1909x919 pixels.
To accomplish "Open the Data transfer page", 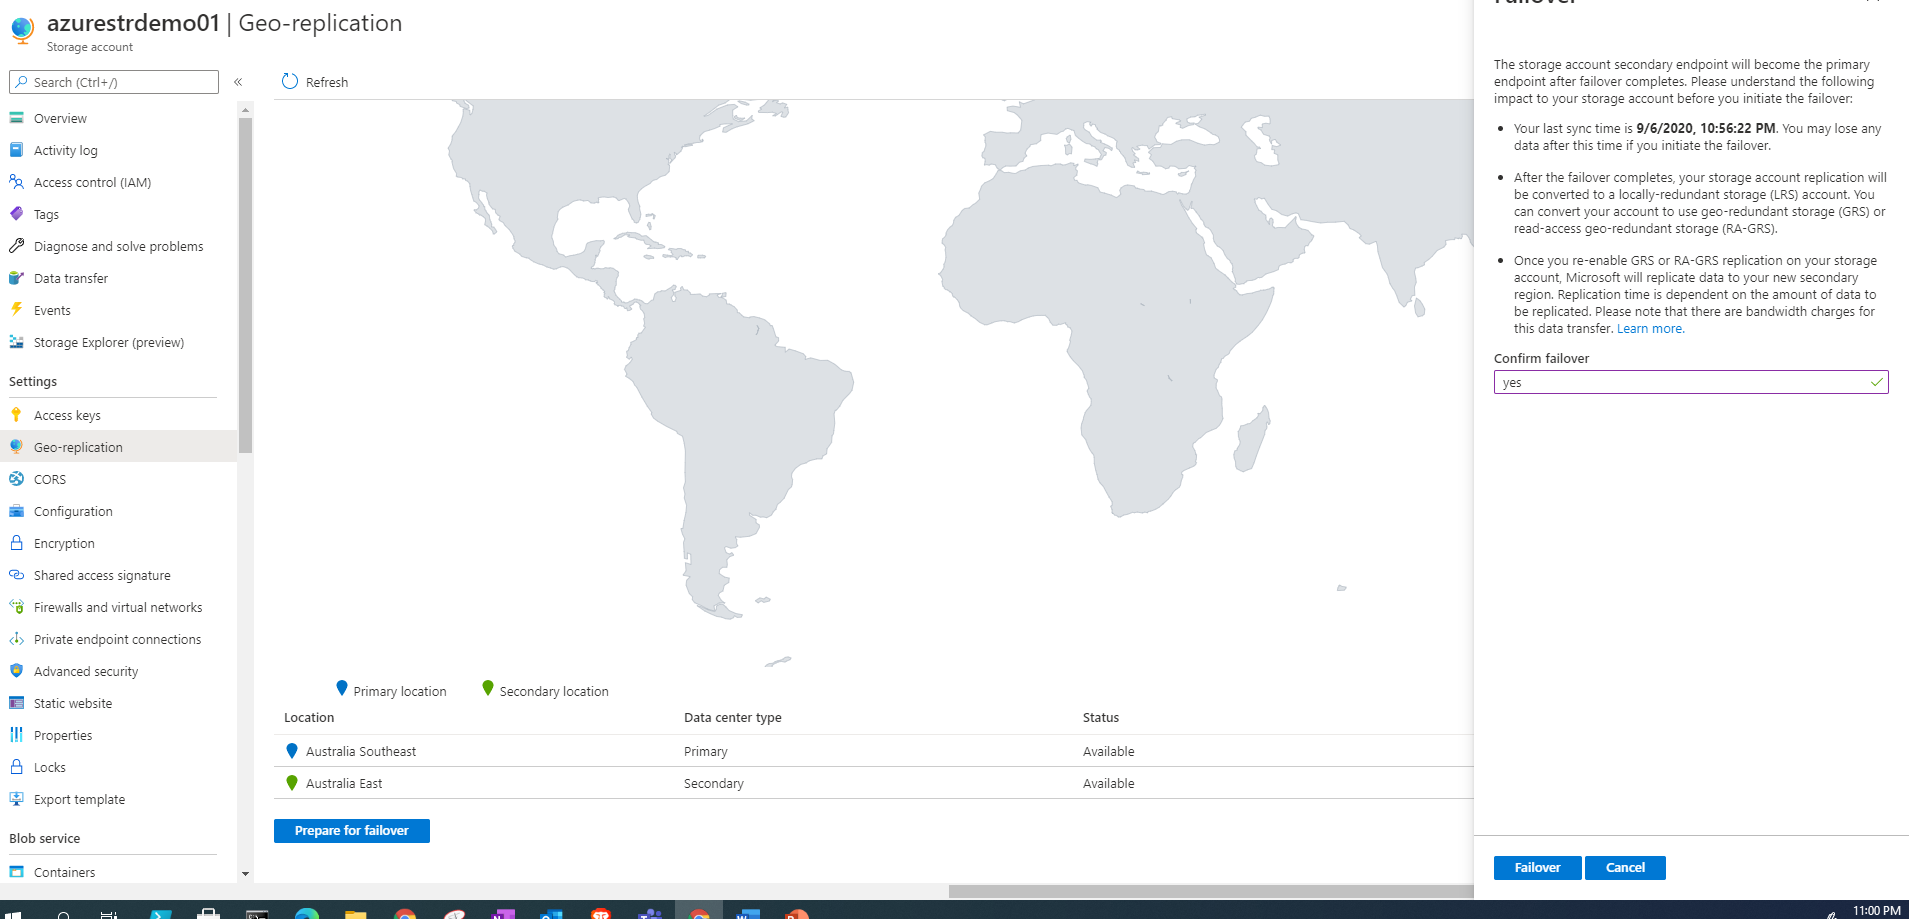I will [x=70, y=278].
